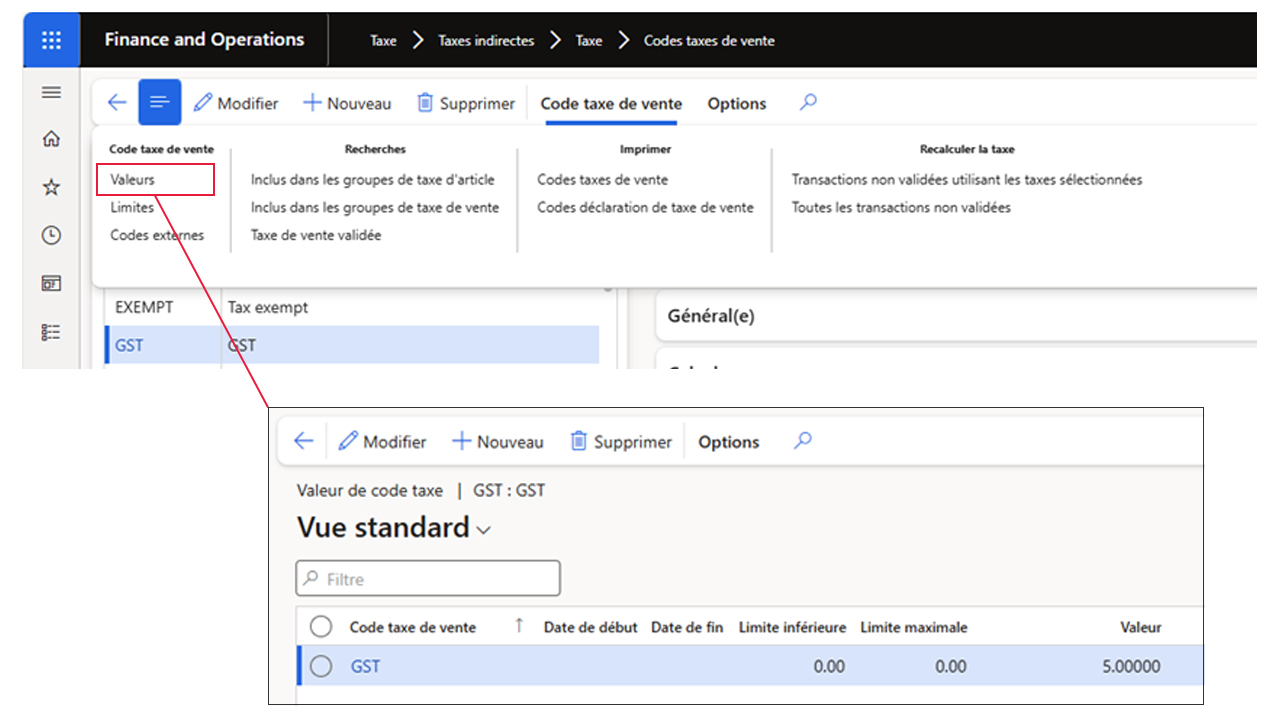Choose Toutes les transactions non validées
This screenshot has width=1280, height=720.
pos(901,207)
